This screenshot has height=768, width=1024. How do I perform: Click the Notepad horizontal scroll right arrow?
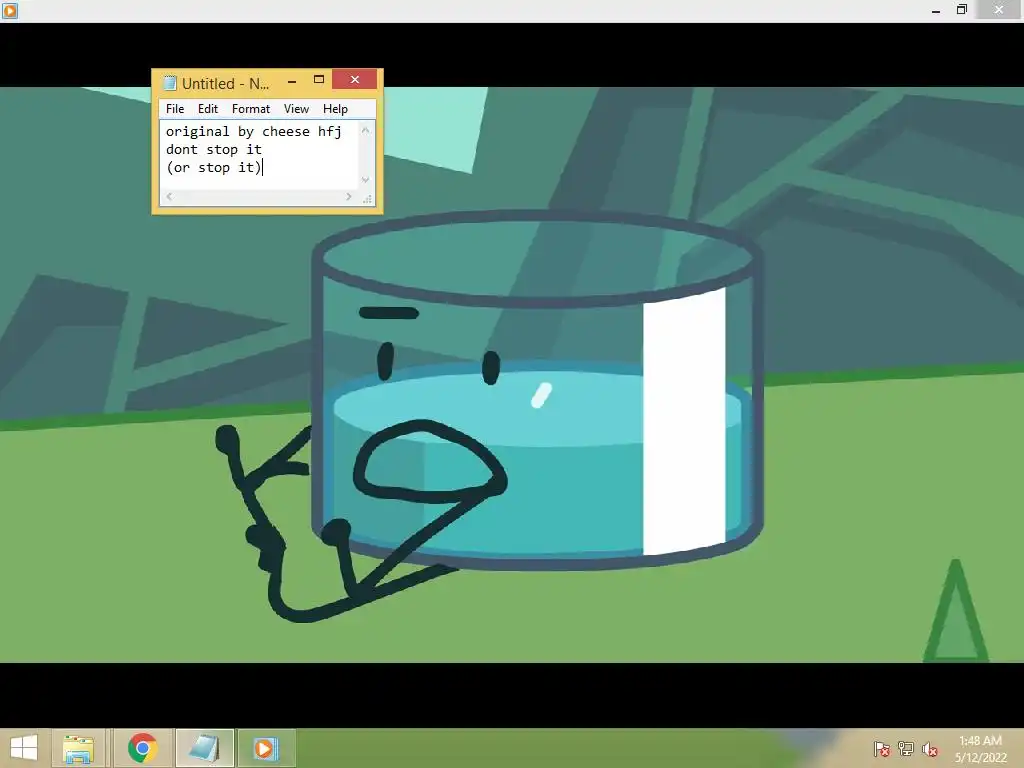click(349, 197)
